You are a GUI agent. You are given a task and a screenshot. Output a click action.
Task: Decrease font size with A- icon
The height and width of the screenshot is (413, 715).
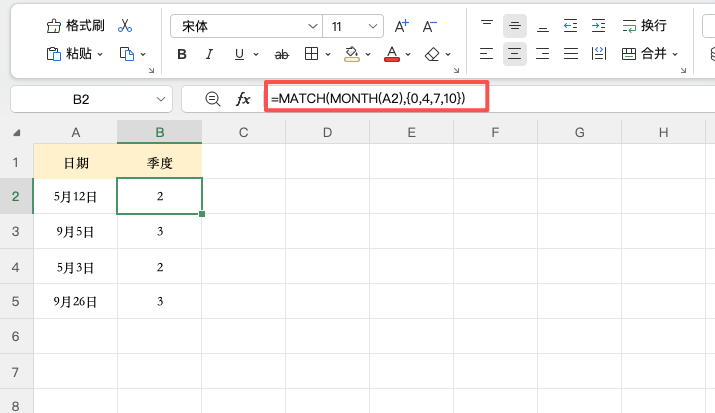coord(429,26)
